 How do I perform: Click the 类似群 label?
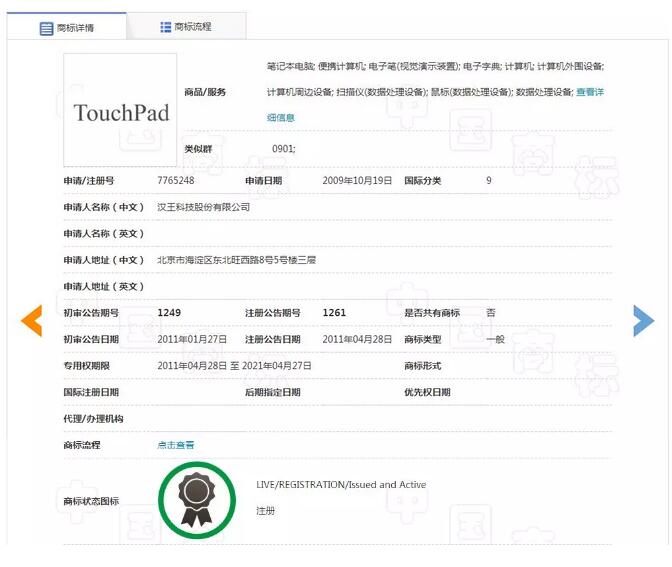[198, 149]
